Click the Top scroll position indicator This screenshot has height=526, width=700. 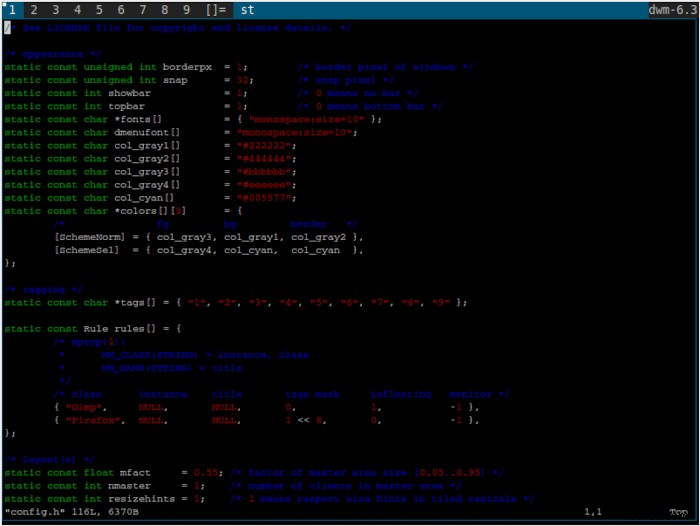[679, 512]
